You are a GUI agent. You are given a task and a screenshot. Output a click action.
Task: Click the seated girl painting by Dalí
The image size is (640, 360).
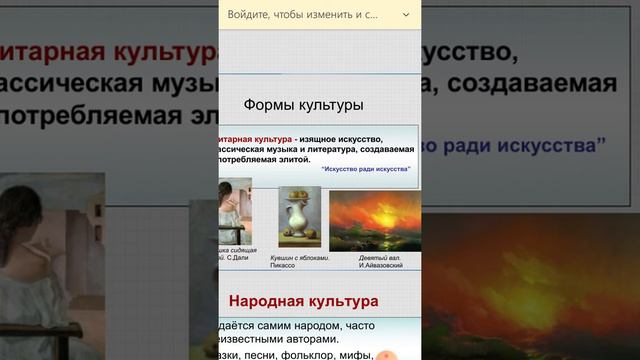235,211
